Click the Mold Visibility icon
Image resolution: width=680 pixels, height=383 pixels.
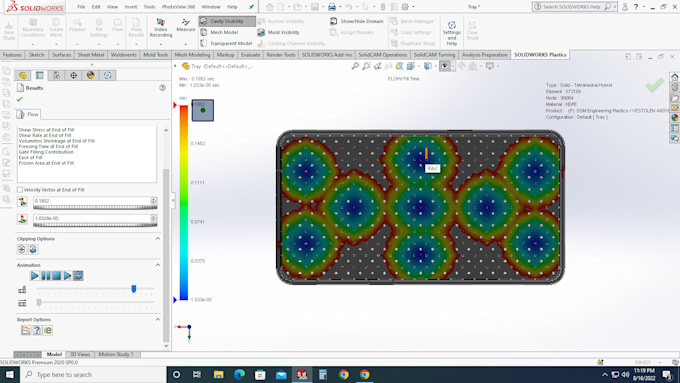(x=261, y=32)
